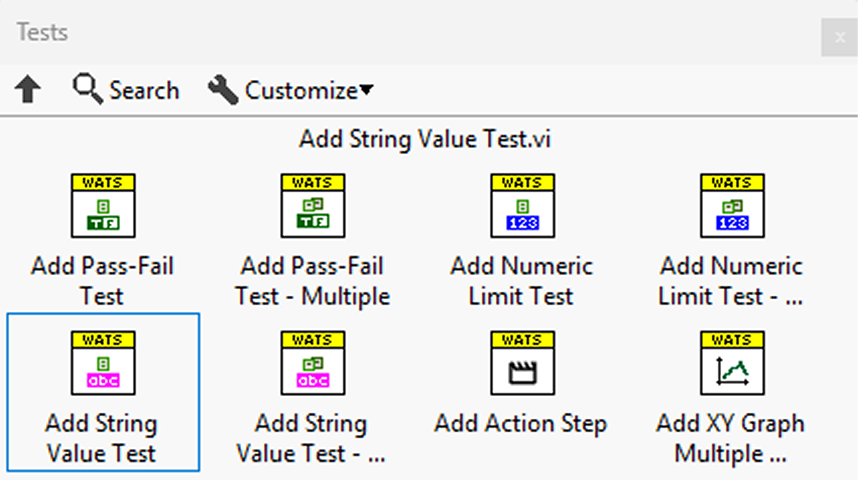This screenshot has width=858, height=480.
Task: Expand the Customize dropdown arrow
Action: (366, 91)
